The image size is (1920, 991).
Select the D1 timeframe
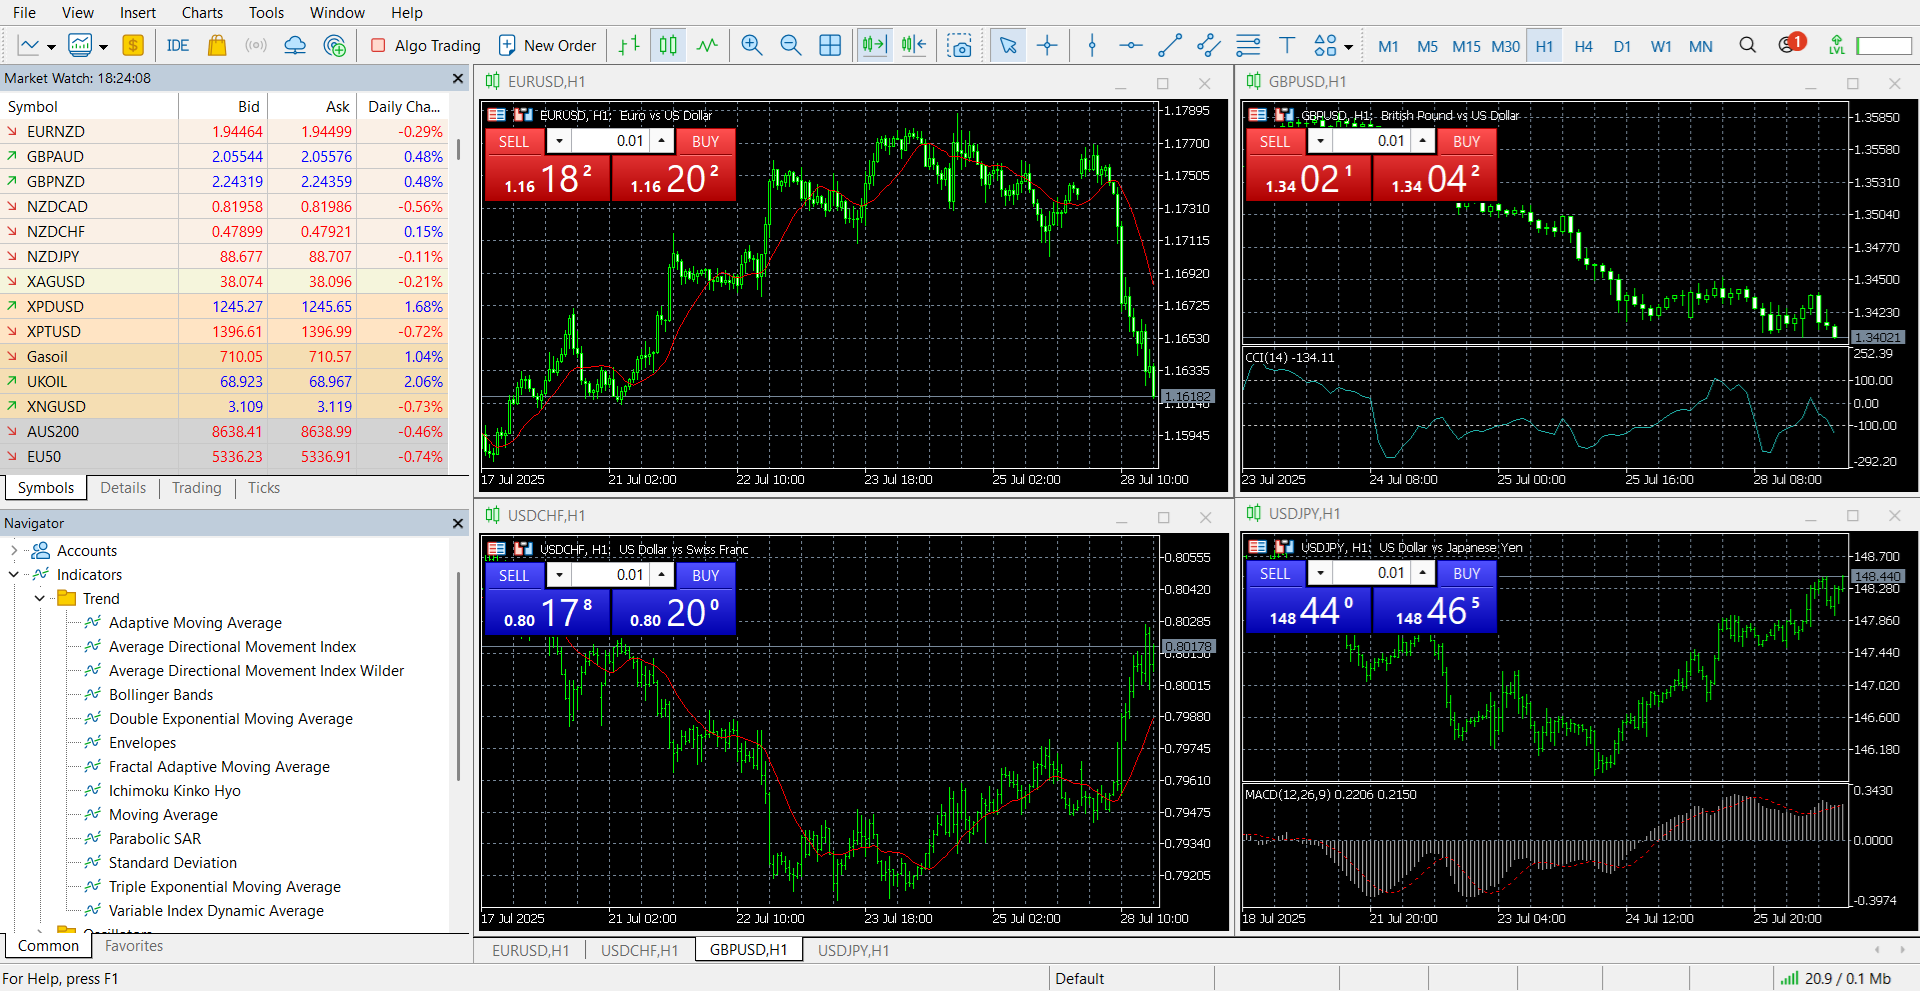(x=1622, y=46)
